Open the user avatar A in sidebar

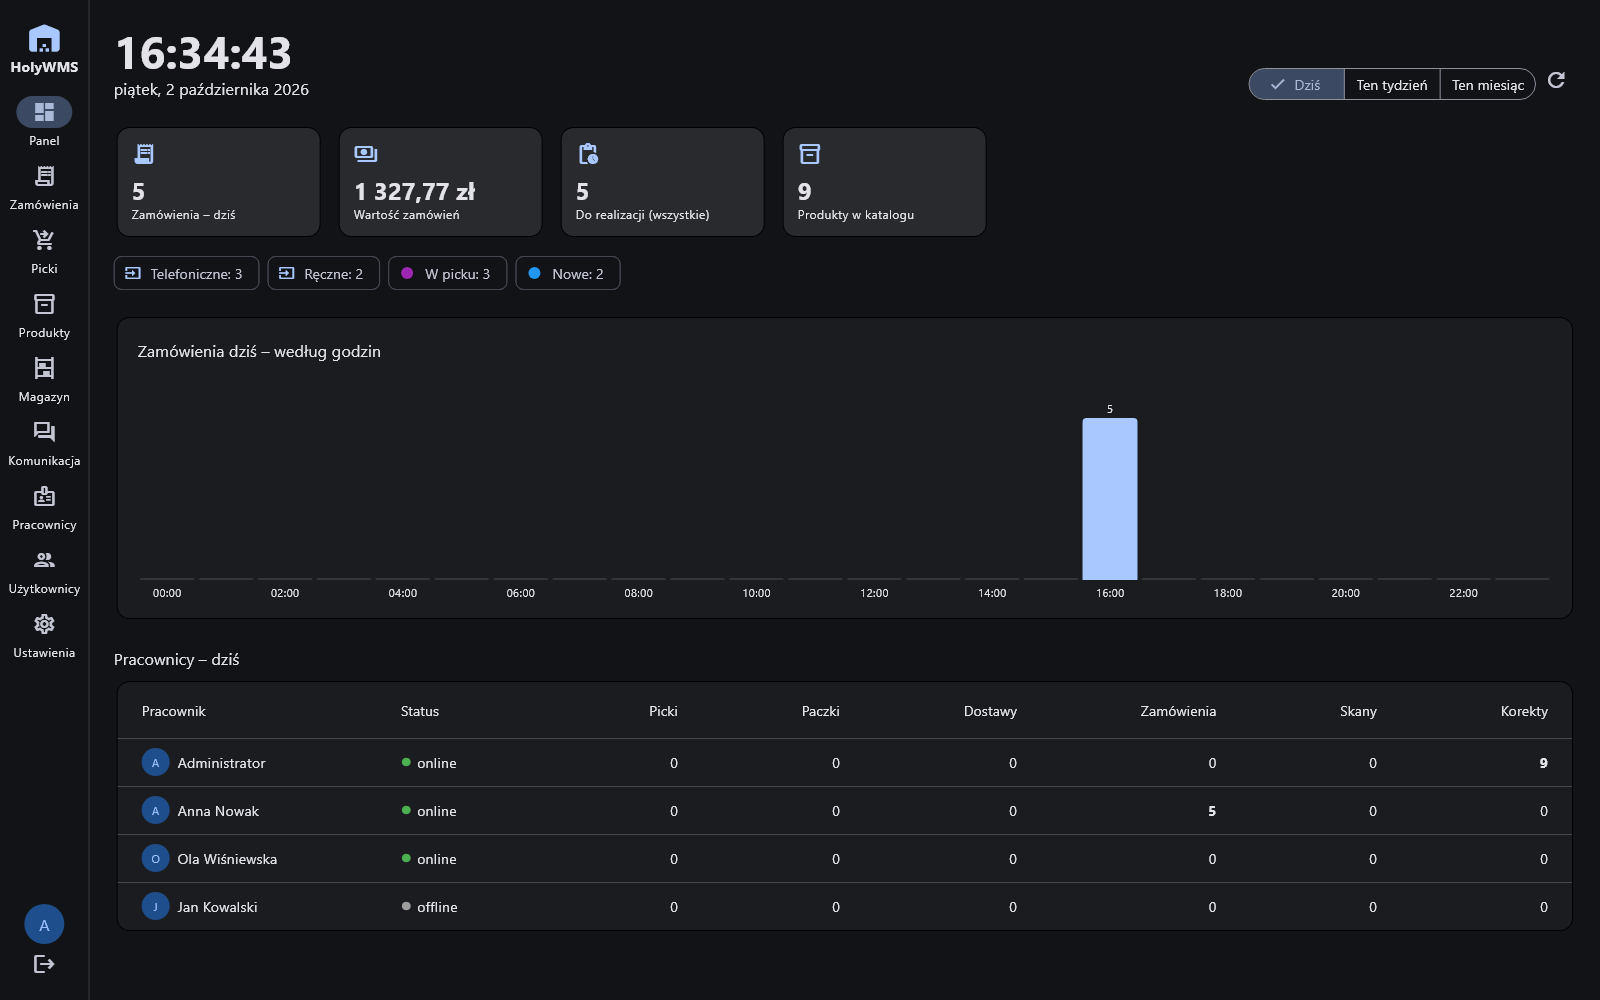click(x=44, y=925)
